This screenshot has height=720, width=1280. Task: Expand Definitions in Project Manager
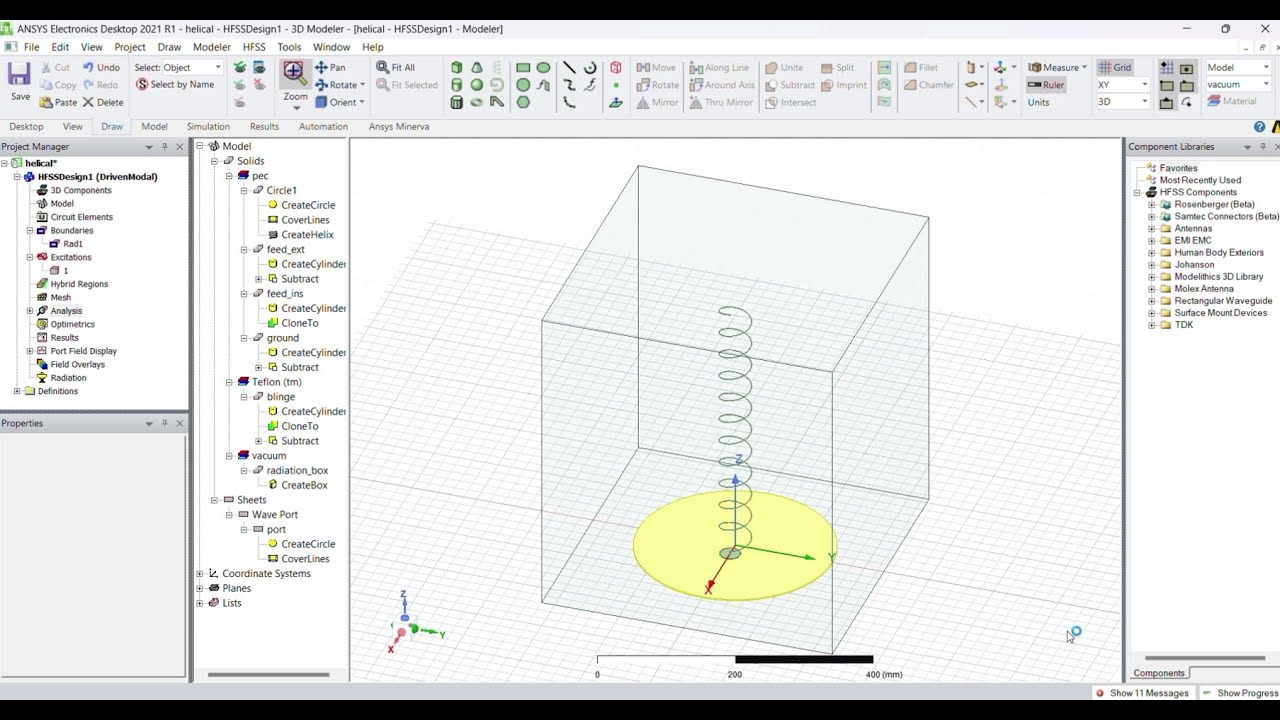pos(16,391)
